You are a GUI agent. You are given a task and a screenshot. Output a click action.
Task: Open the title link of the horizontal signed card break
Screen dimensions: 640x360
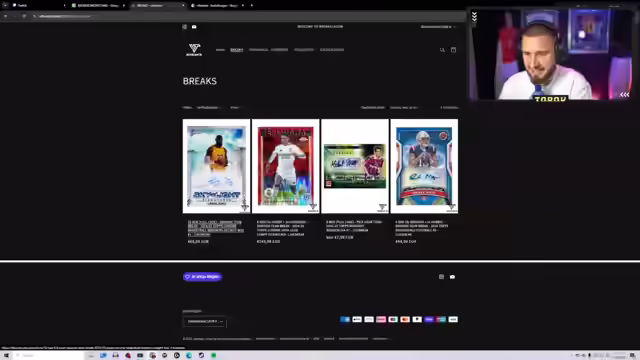tap(354, 226)
